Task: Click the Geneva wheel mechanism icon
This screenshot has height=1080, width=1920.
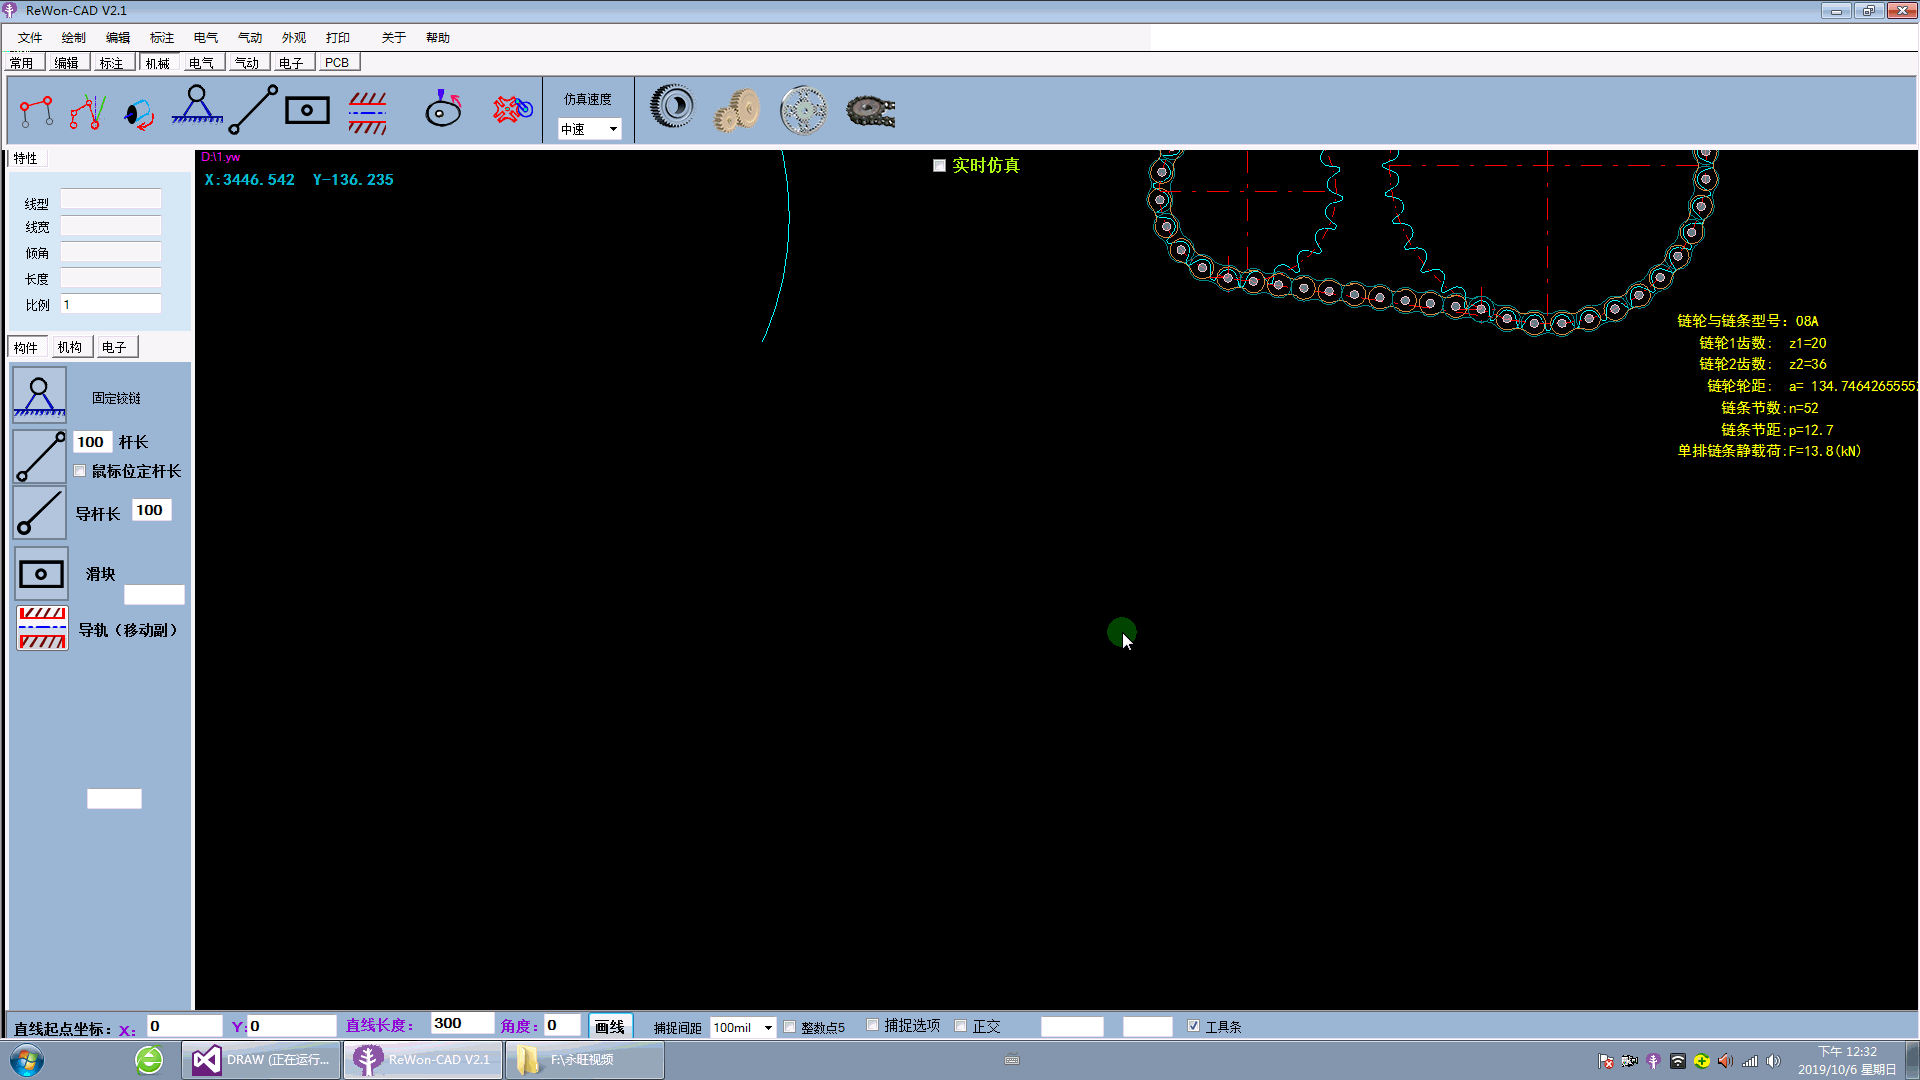Action: point(512,109)
